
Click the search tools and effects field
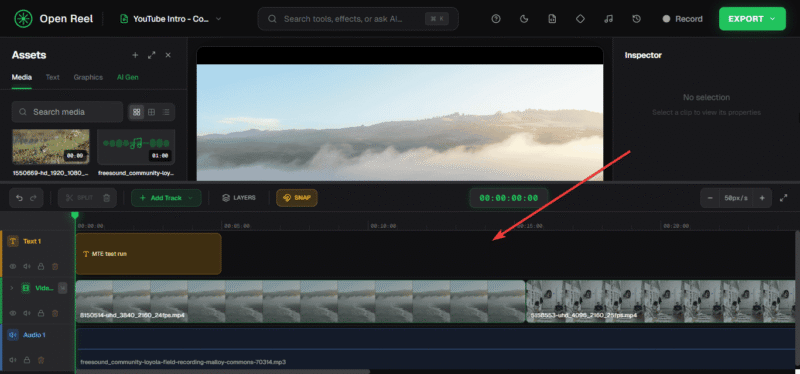358,19
